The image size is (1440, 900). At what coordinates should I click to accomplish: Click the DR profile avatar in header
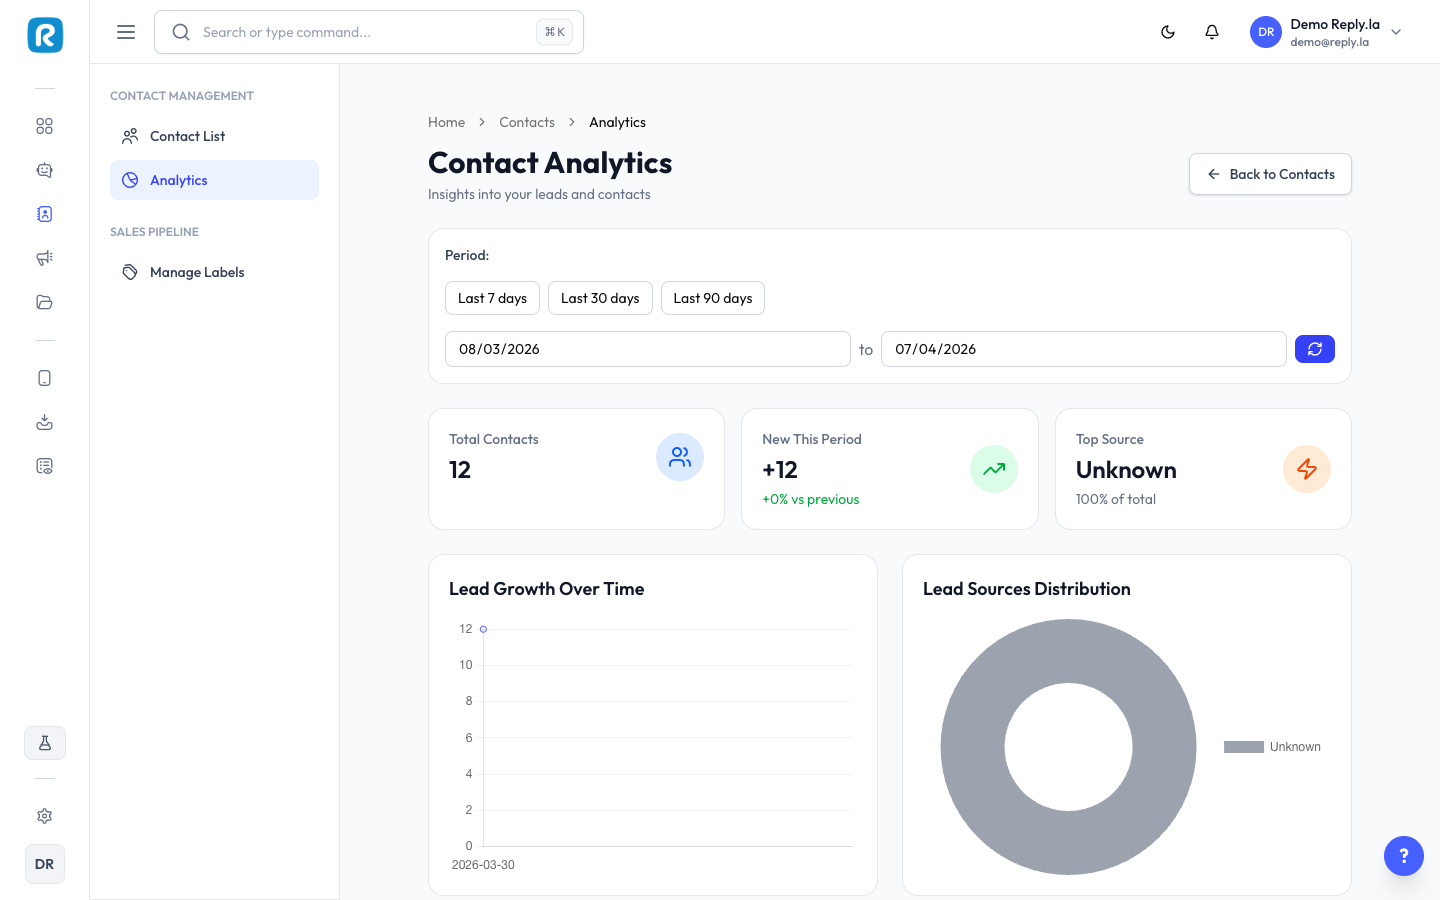[1266, 32]
